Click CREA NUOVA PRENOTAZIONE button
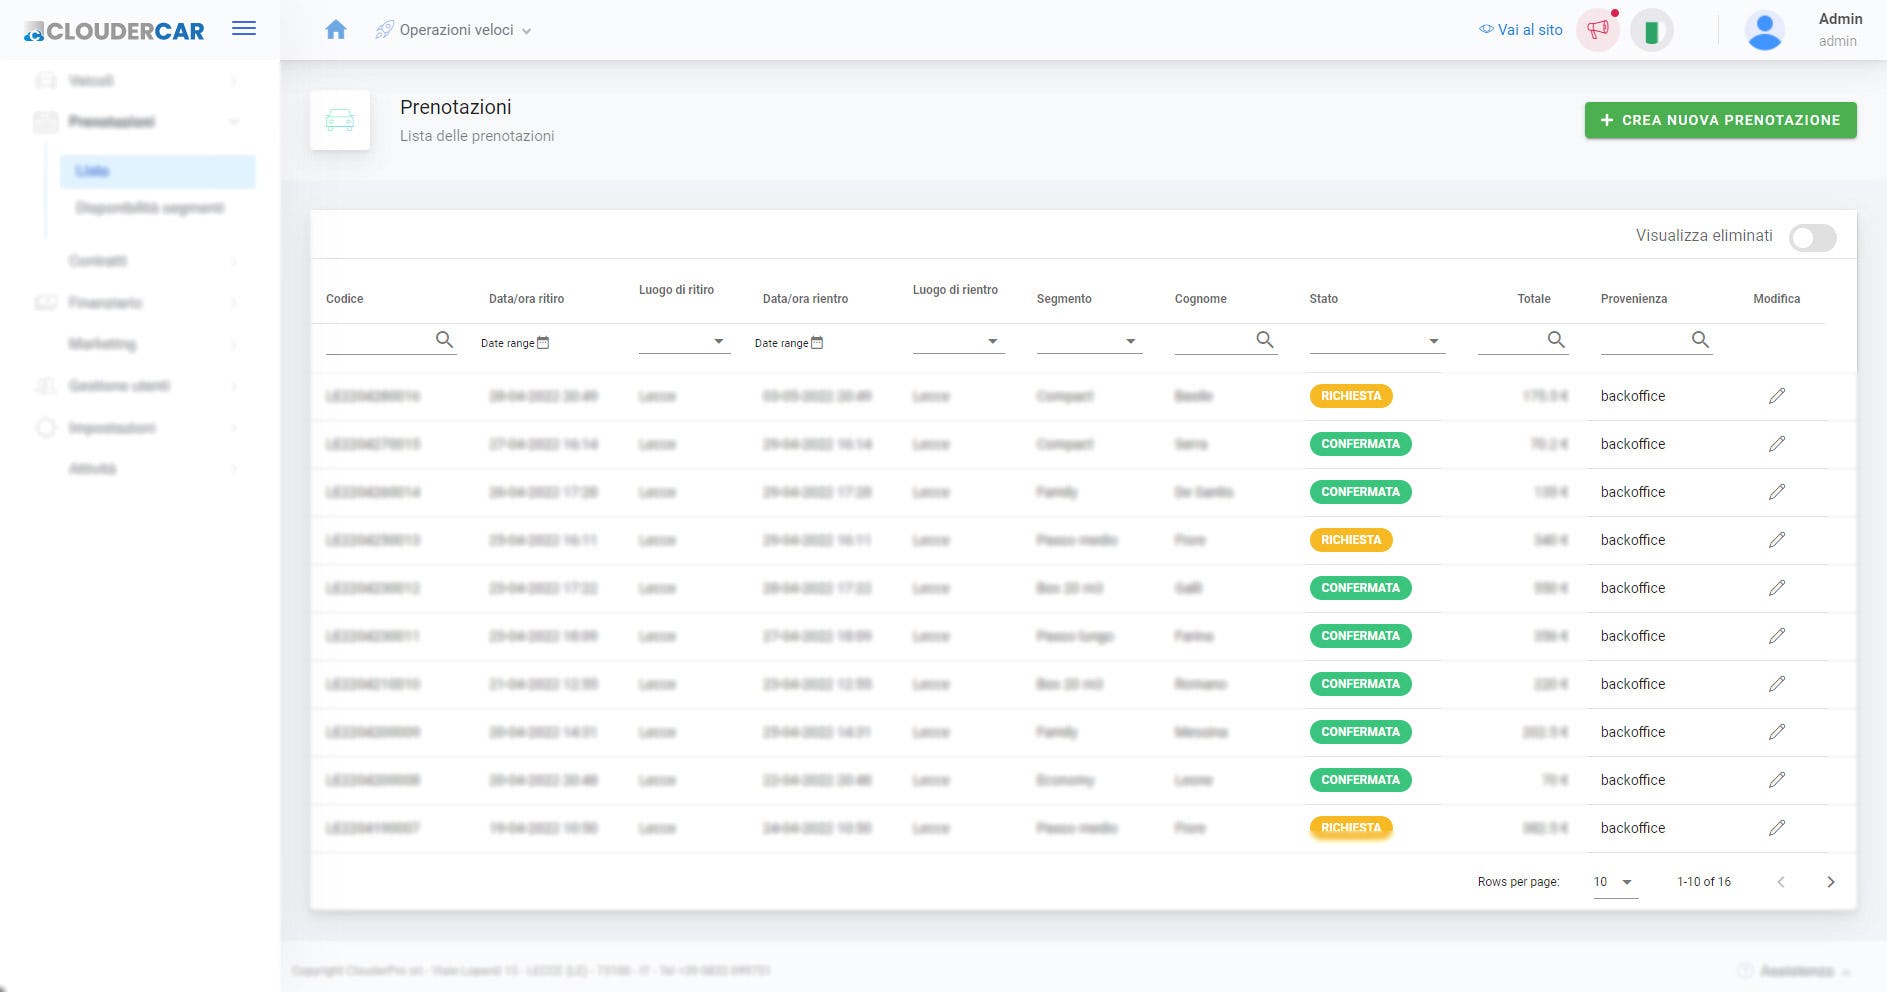1887x992 pixels. click(x=1719, y=119)
